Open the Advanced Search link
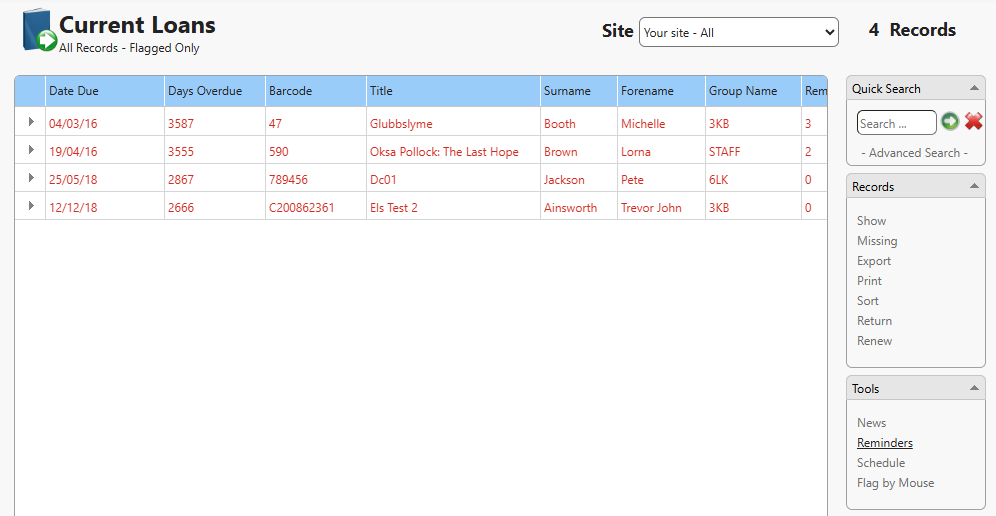Image resolution: width=996 pixels, height=516 pixels. (914, 153)
